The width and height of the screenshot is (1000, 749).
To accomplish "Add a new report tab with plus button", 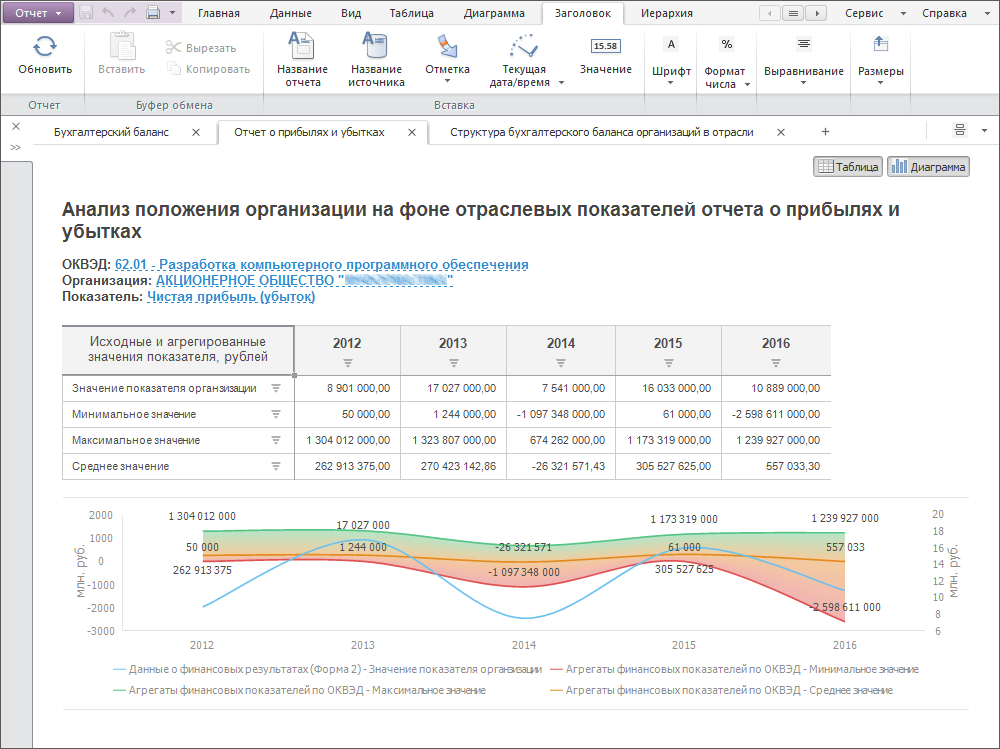I will click(x=824, y=131).
